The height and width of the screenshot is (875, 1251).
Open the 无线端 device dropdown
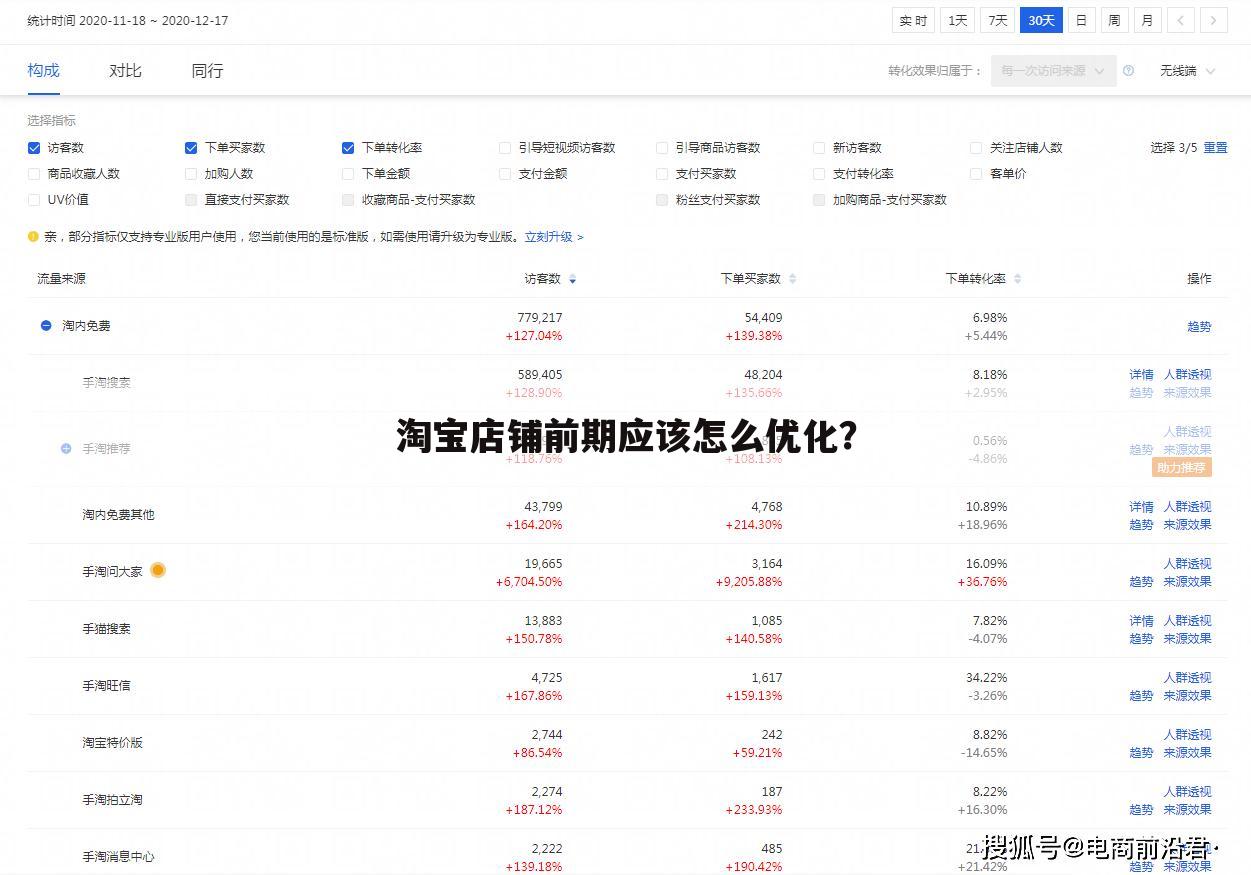pyautogui.click(x=1187, y=71)
